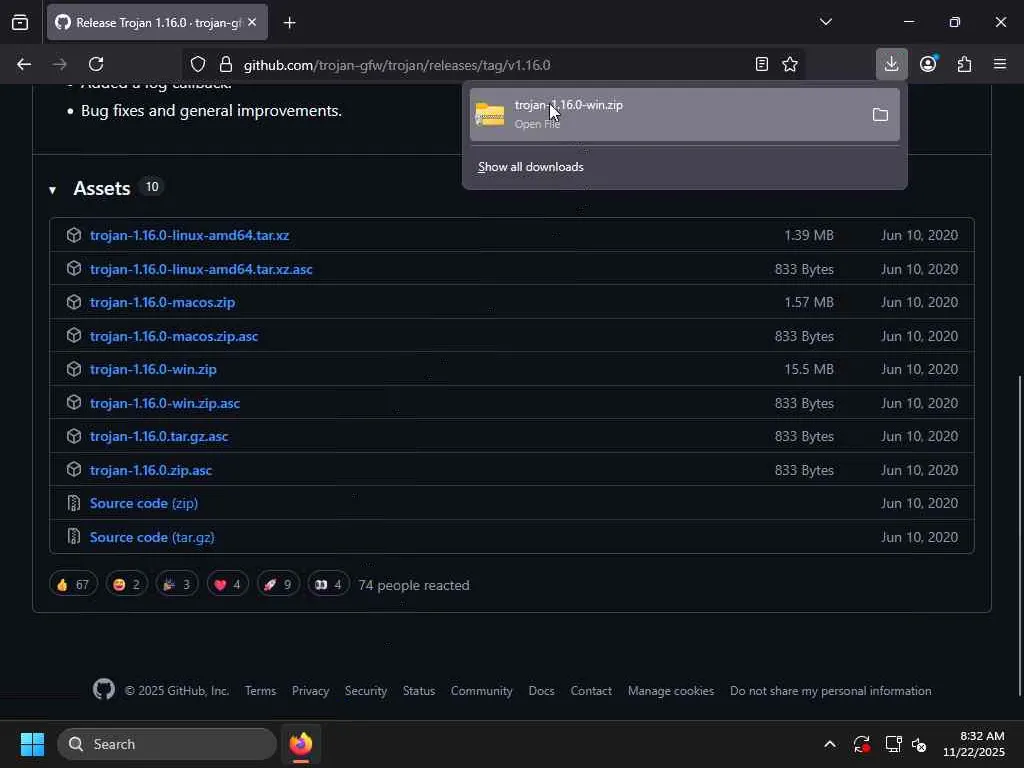Click the GitHub logo in footer
This screenshot has height=768, width=1024.
(x=103, y=690)
